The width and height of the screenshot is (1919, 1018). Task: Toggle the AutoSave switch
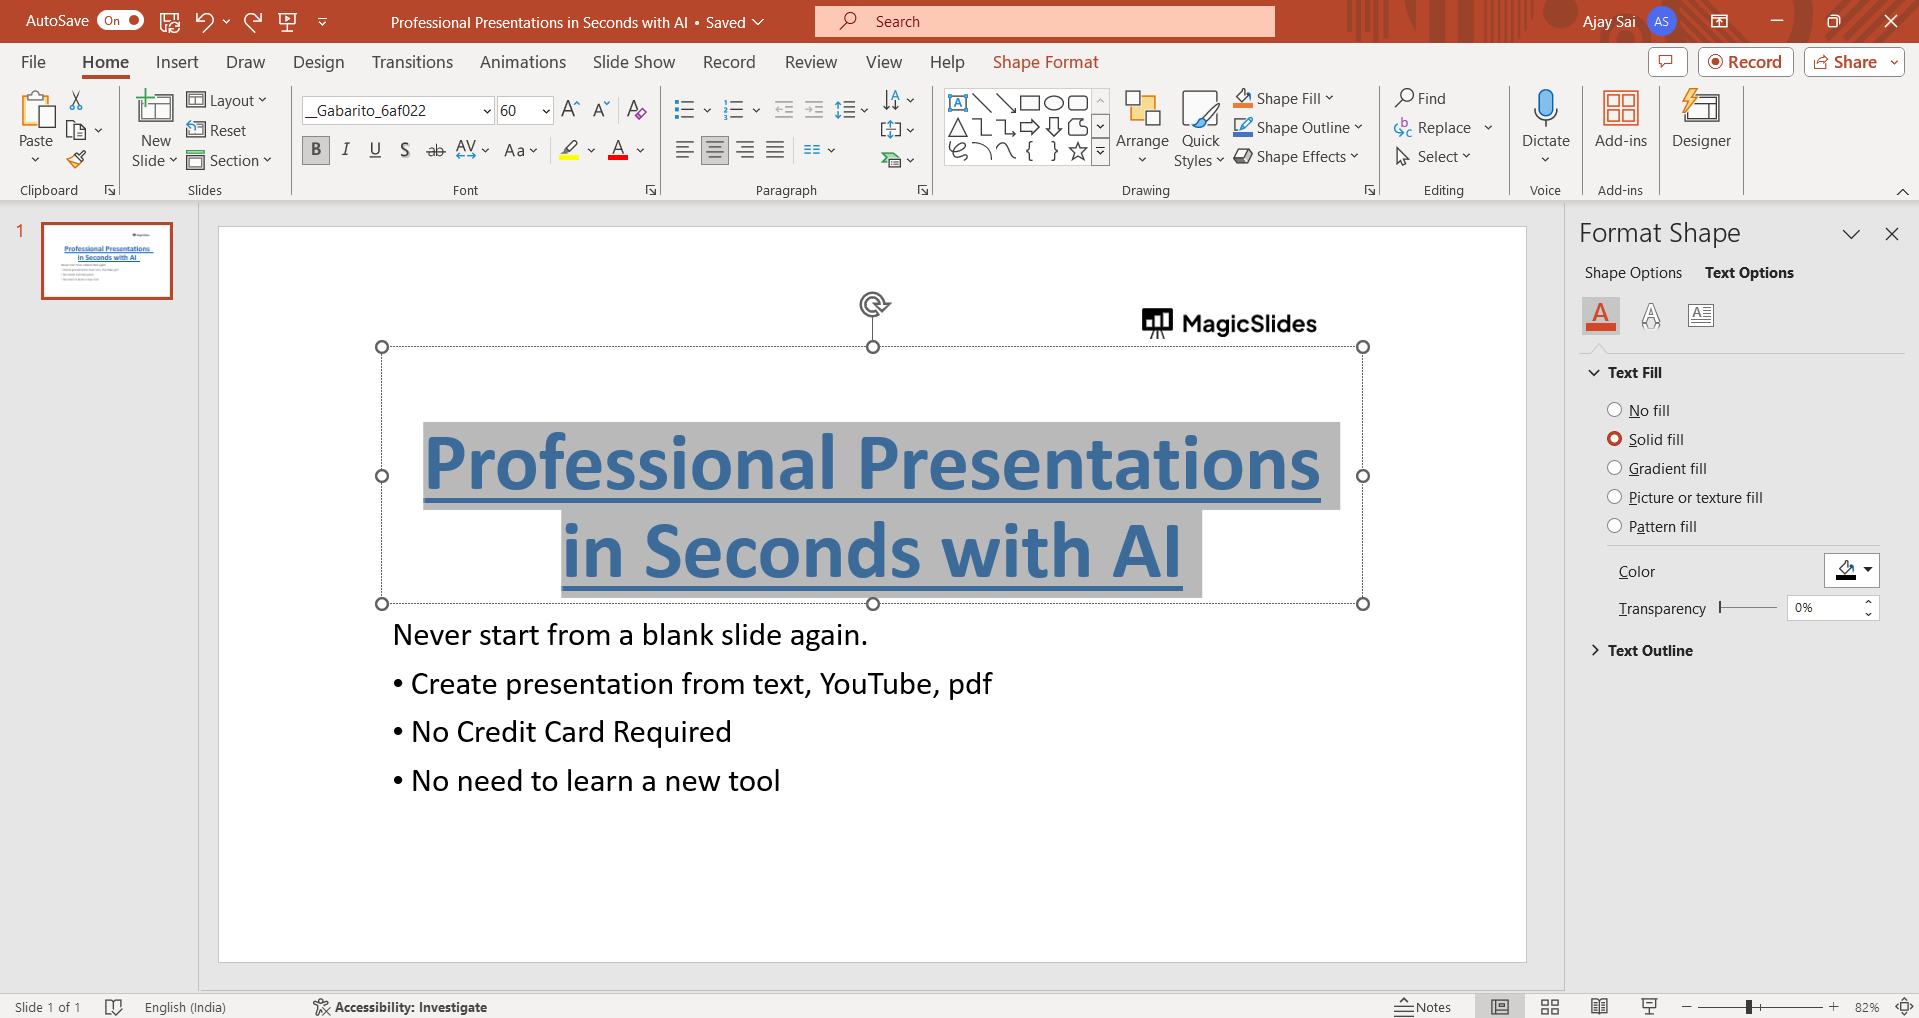pyautogui.click(x=121, y=21)
